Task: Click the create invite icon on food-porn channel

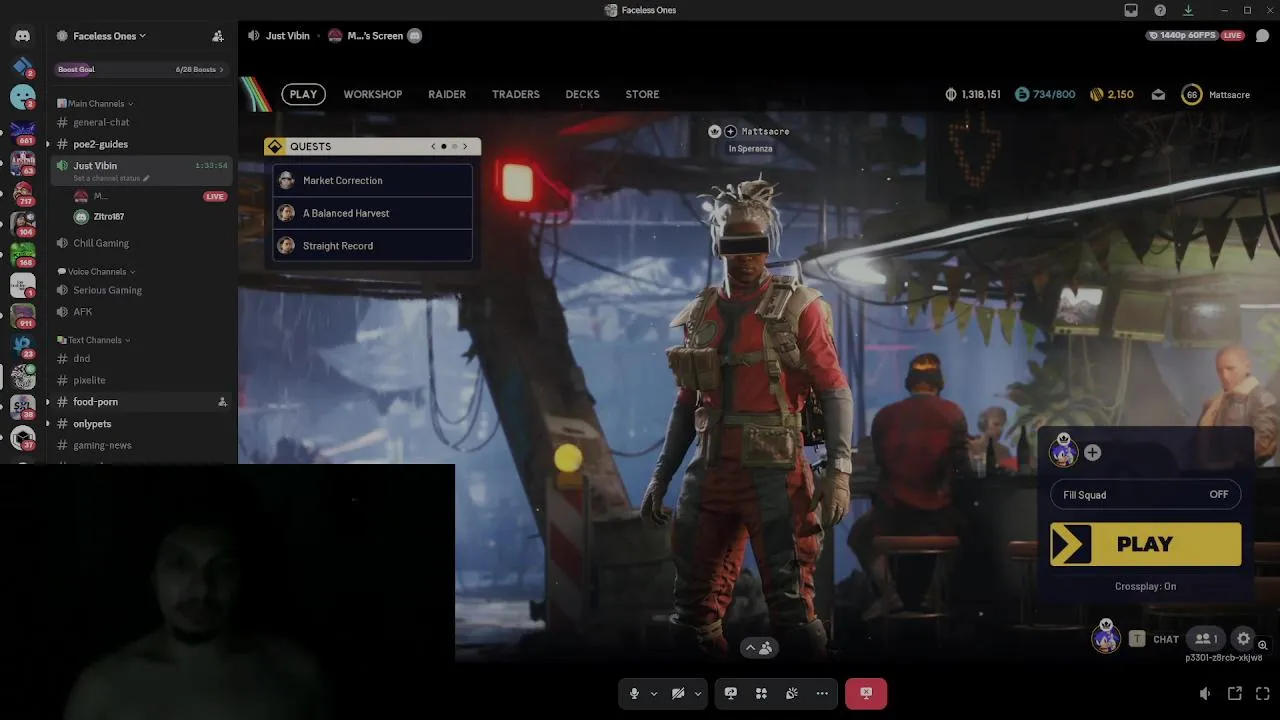Action: (x=222, y=402)
